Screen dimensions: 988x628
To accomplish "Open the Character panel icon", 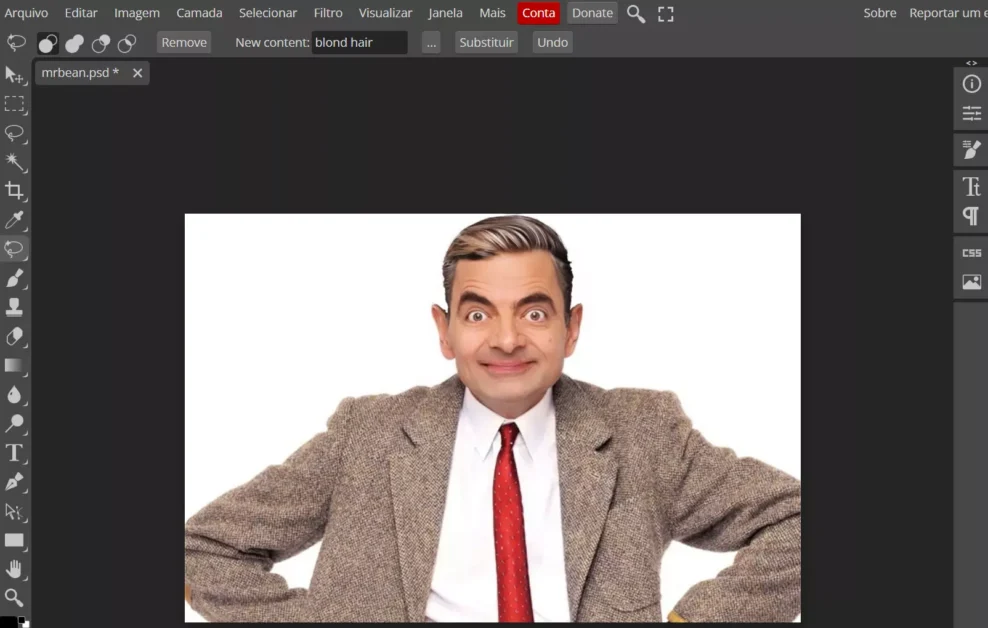I will (972, 186).
